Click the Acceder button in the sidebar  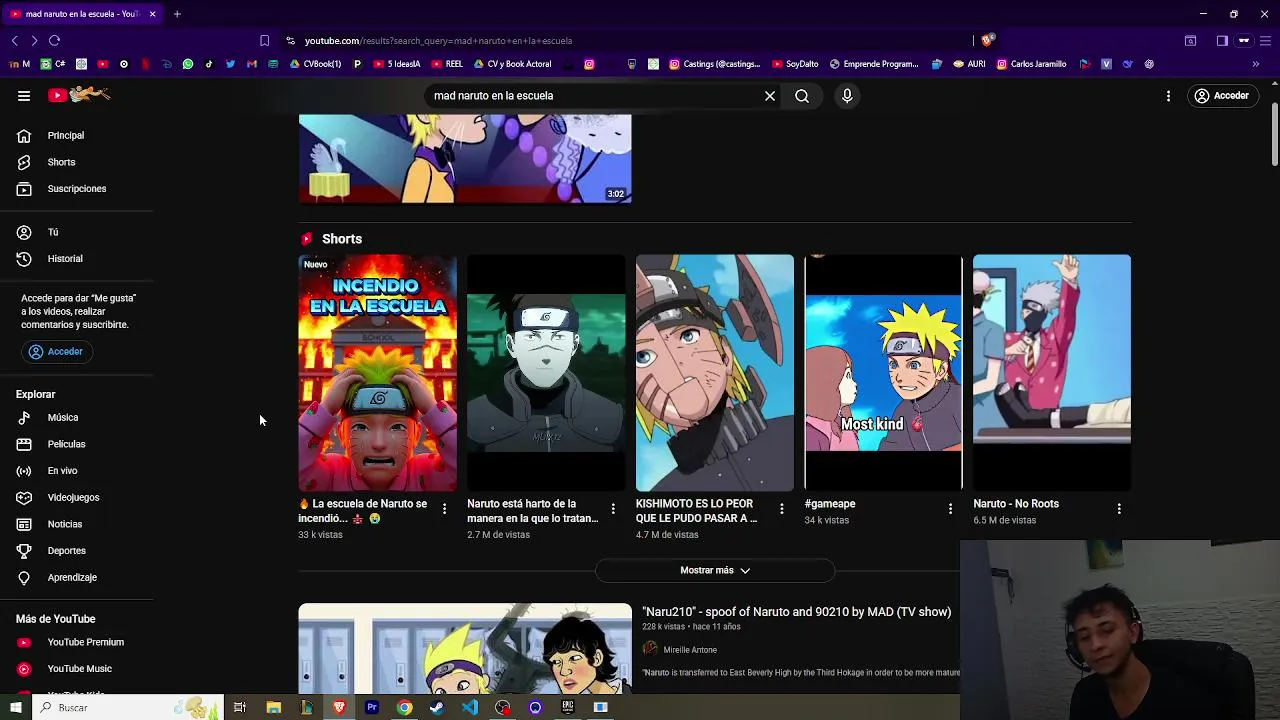coord(56,352)
